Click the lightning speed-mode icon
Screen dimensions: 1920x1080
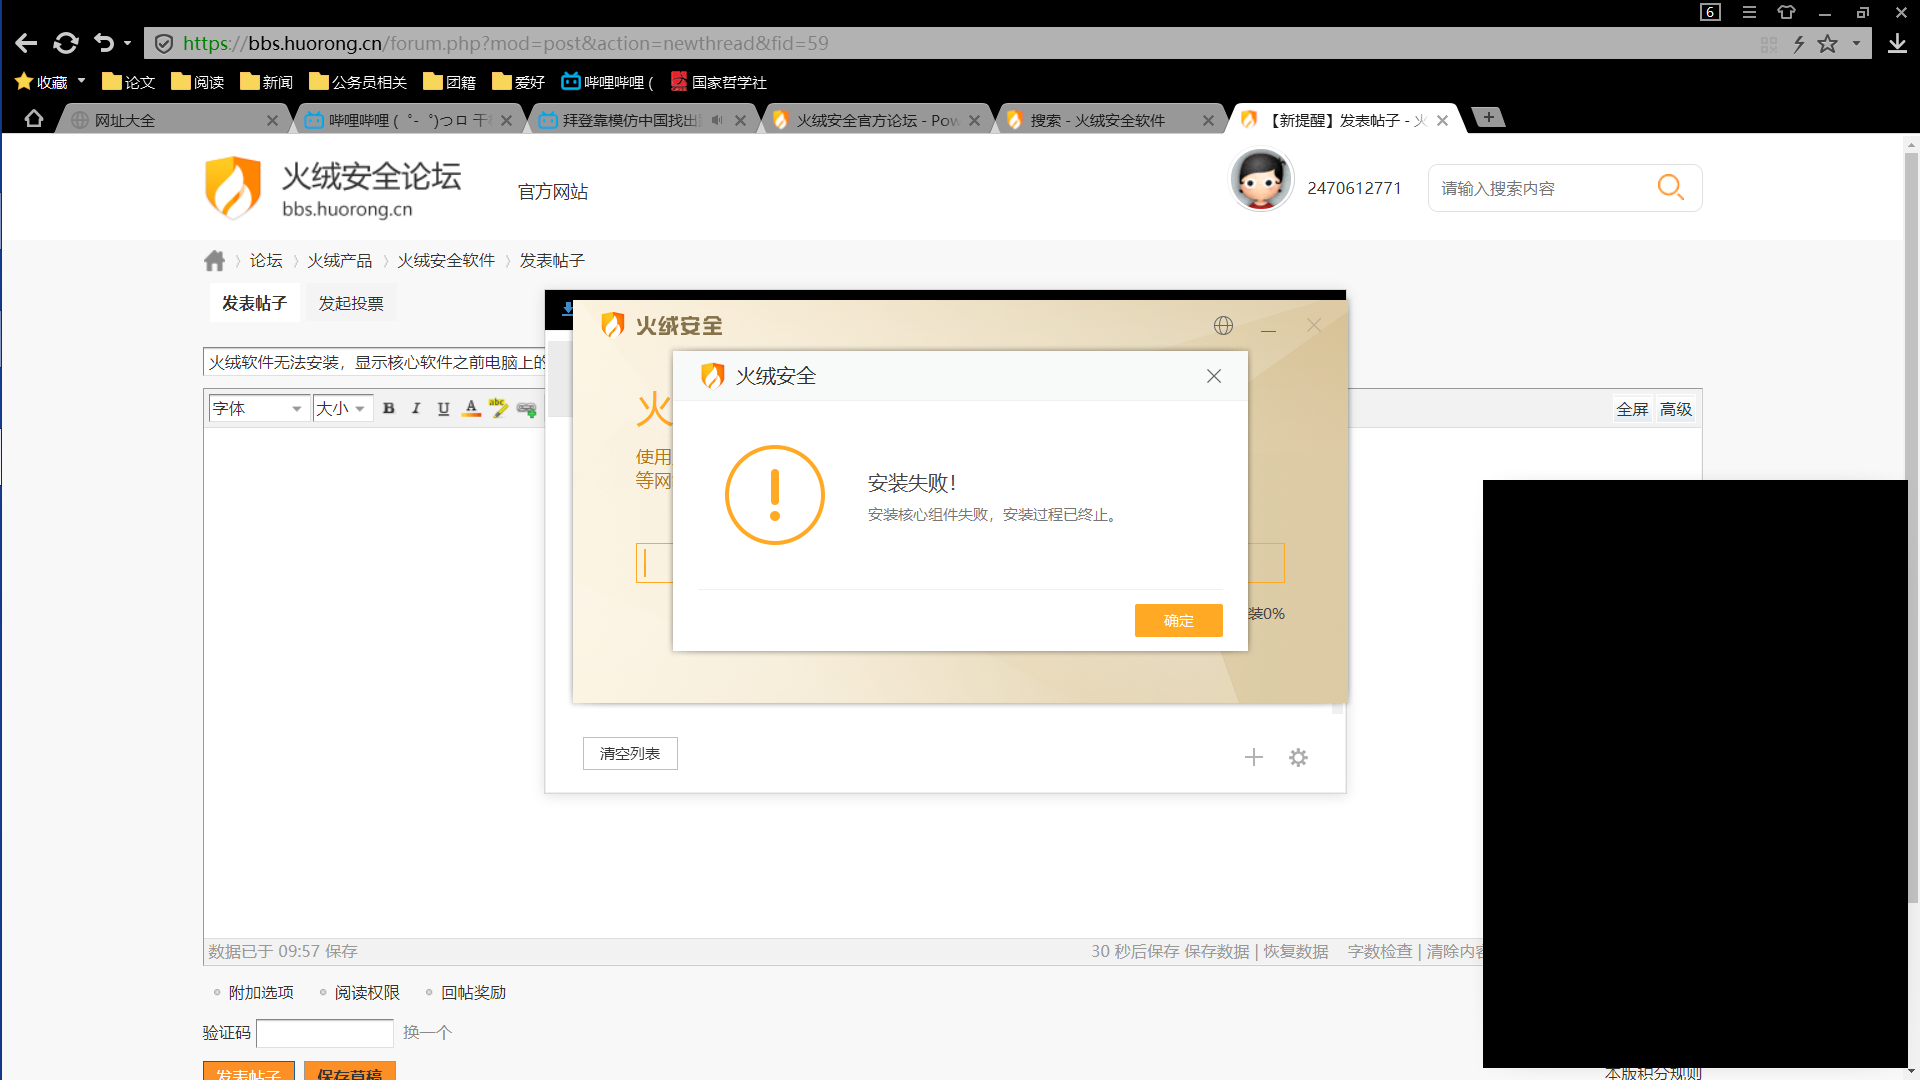coord(1798,44)
